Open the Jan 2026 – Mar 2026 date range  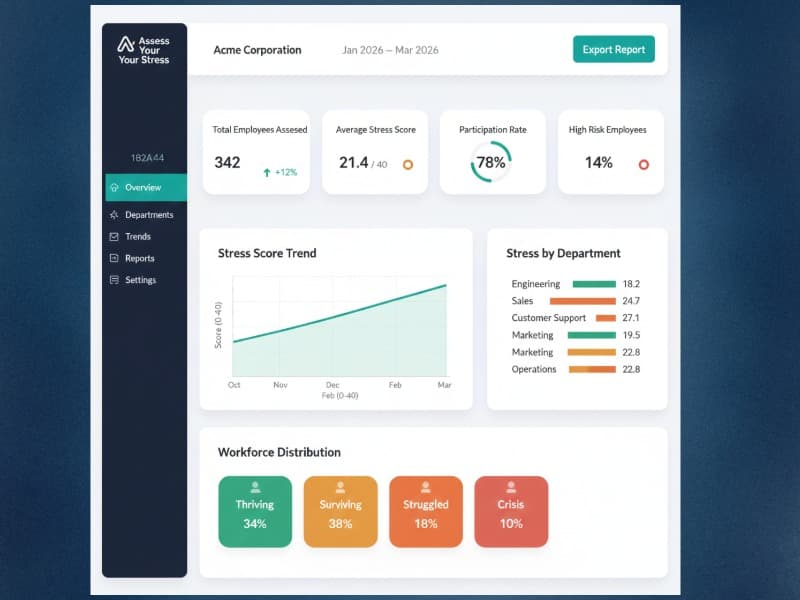(391, 49)
